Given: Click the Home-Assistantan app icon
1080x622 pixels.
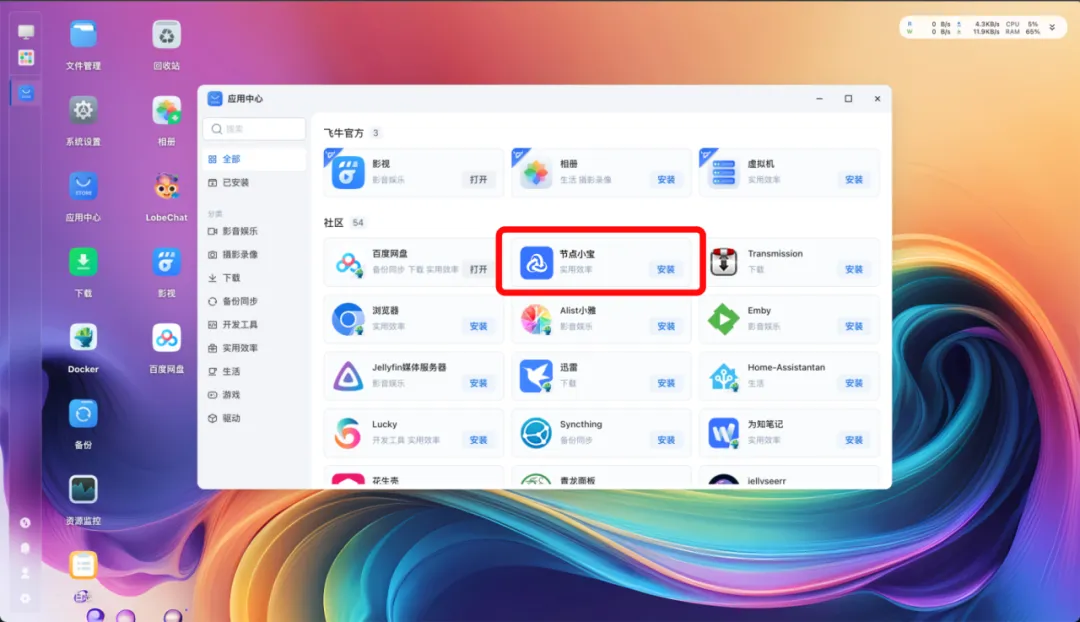Looking at the screenshot, I should click(724, 376).
